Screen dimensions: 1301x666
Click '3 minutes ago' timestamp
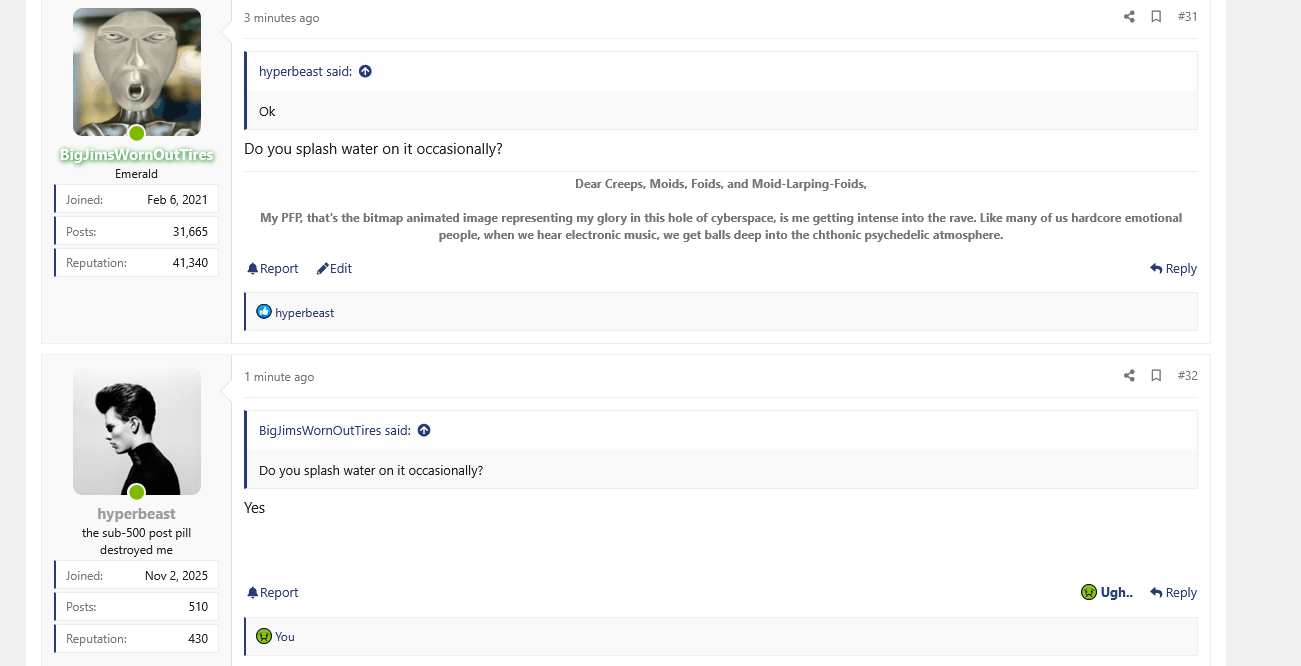[x=282, y=18]
